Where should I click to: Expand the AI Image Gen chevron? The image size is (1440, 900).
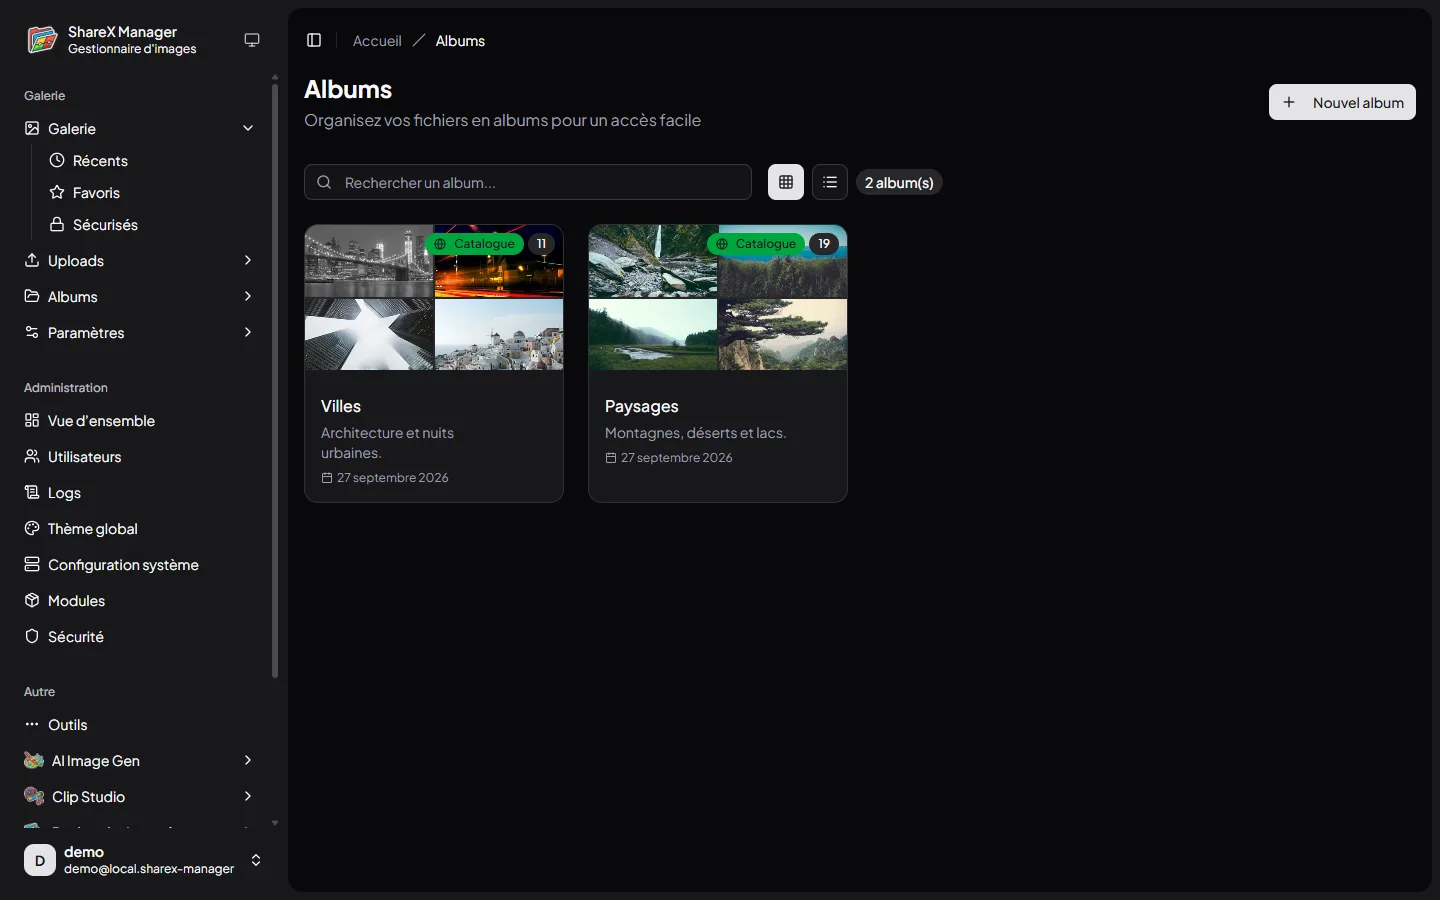[x=248, y=761]
